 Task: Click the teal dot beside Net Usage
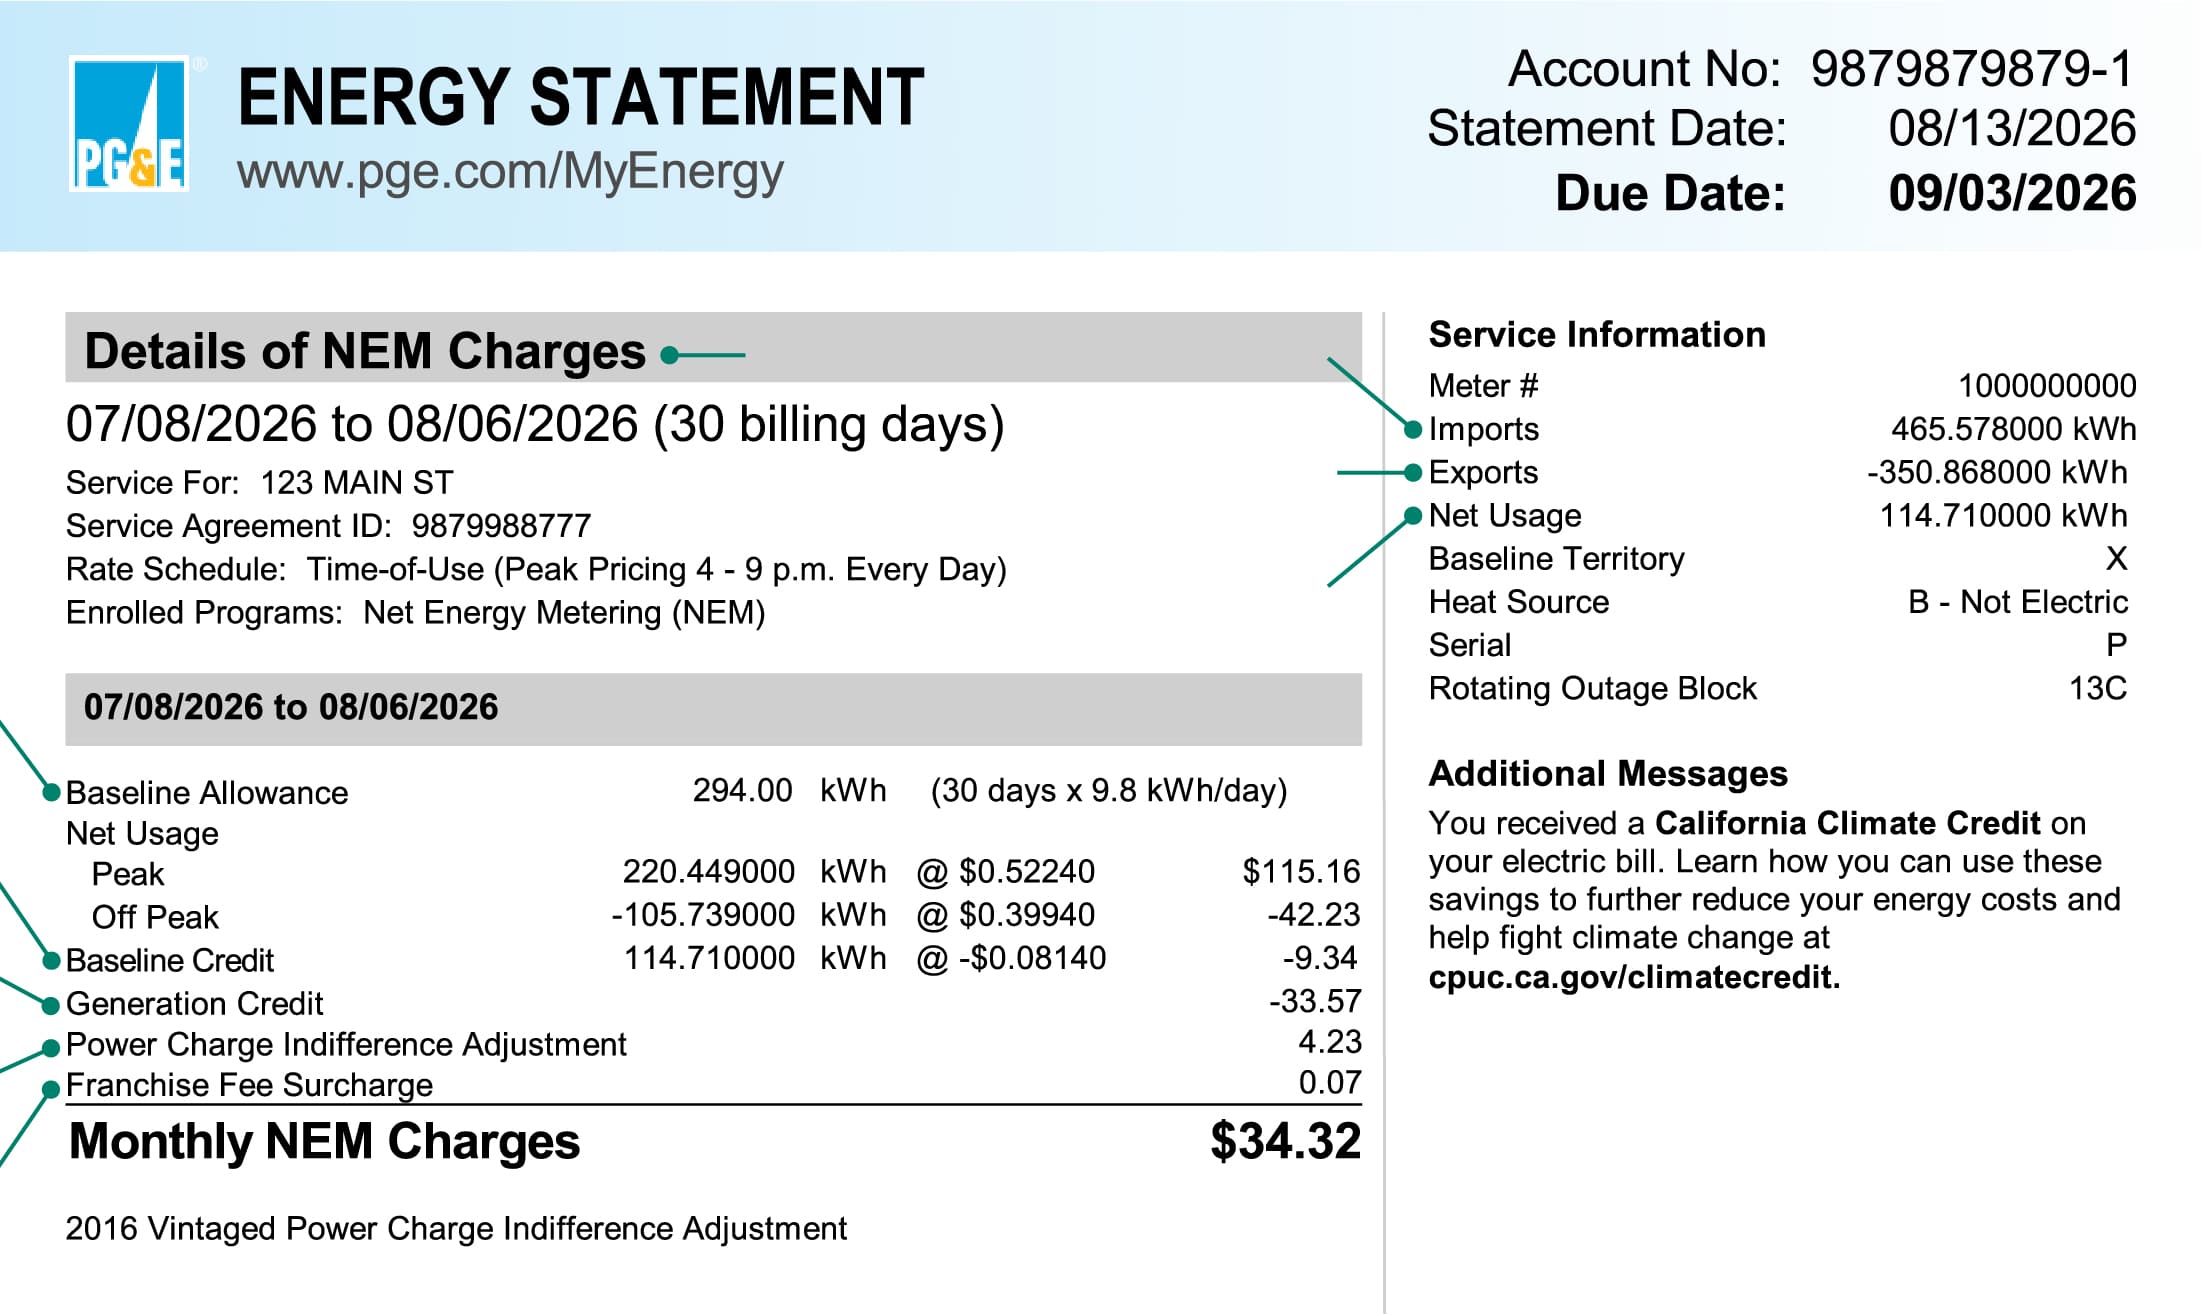pos(1412,516)
